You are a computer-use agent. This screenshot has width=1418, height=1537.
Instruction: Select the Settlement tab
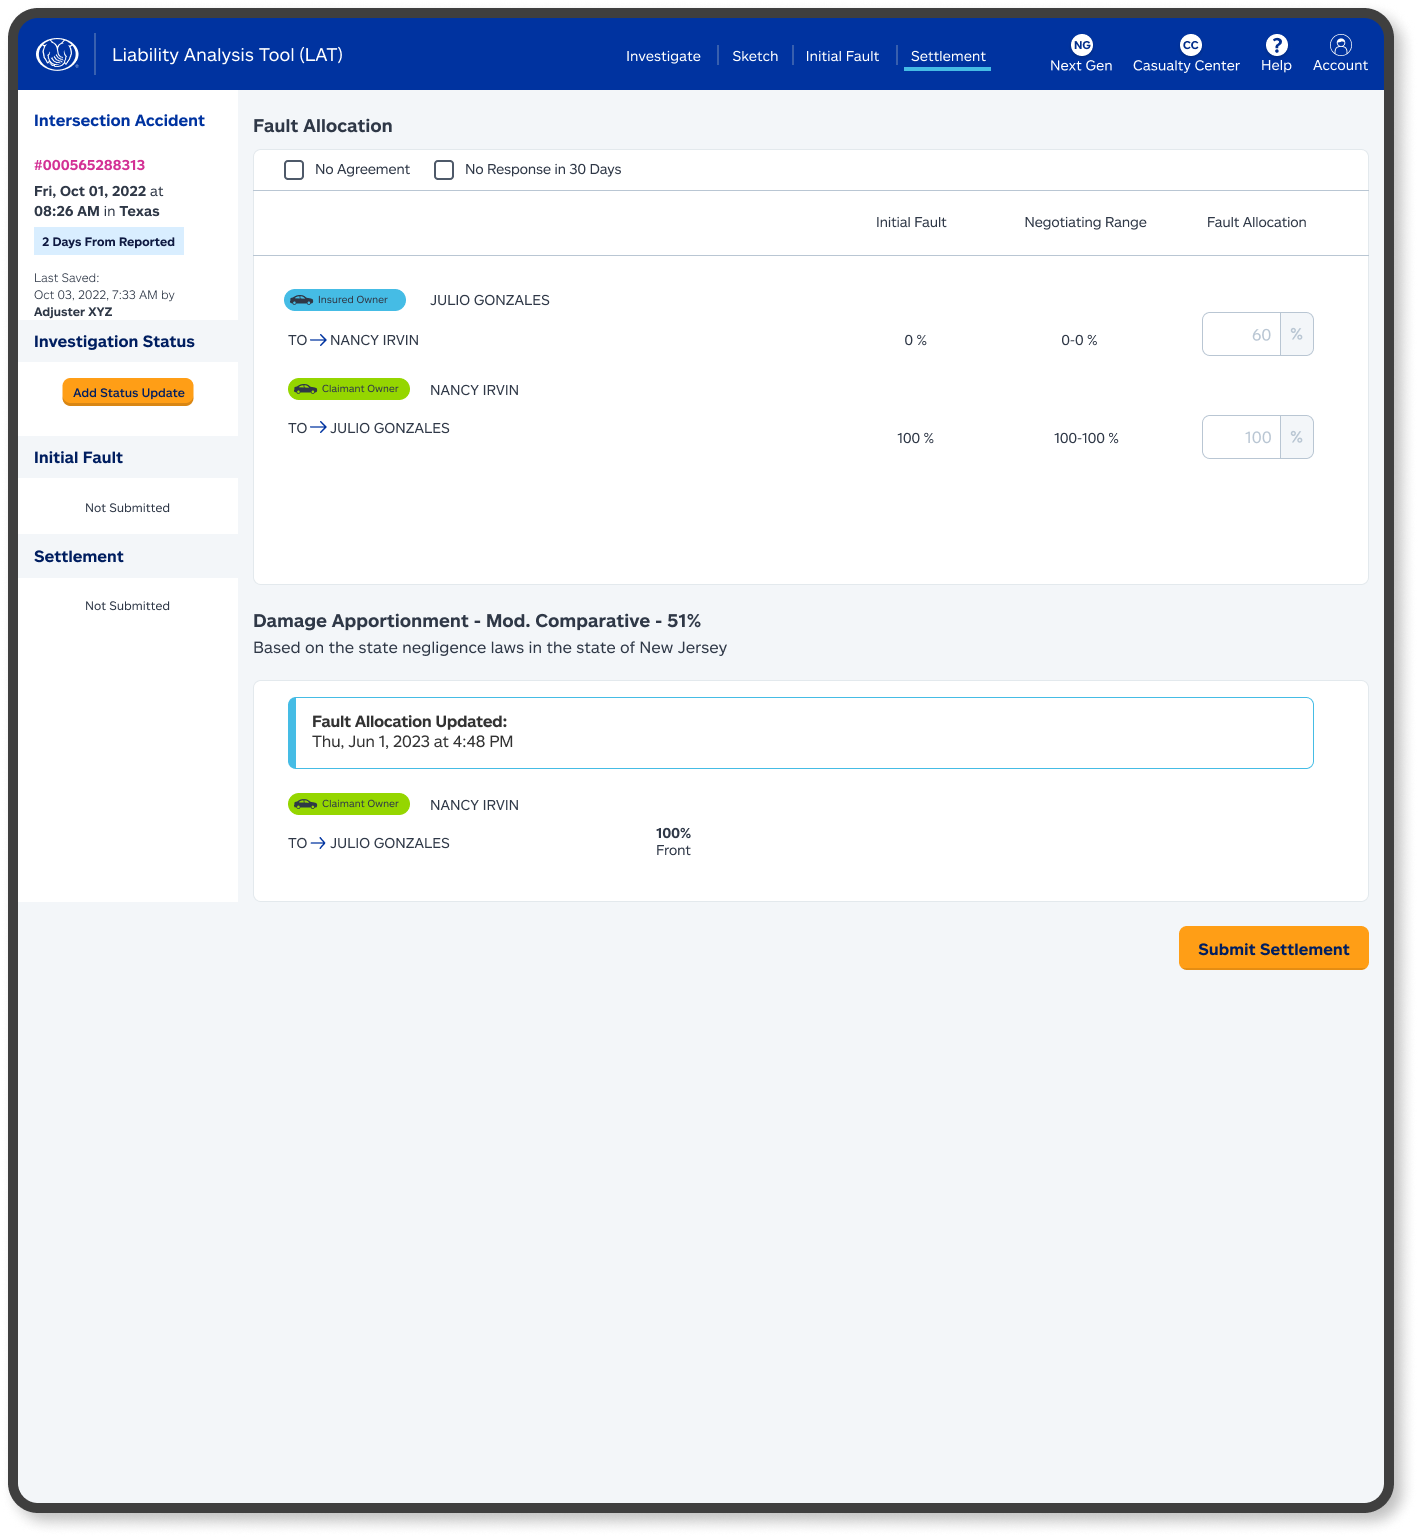point(948,56)
